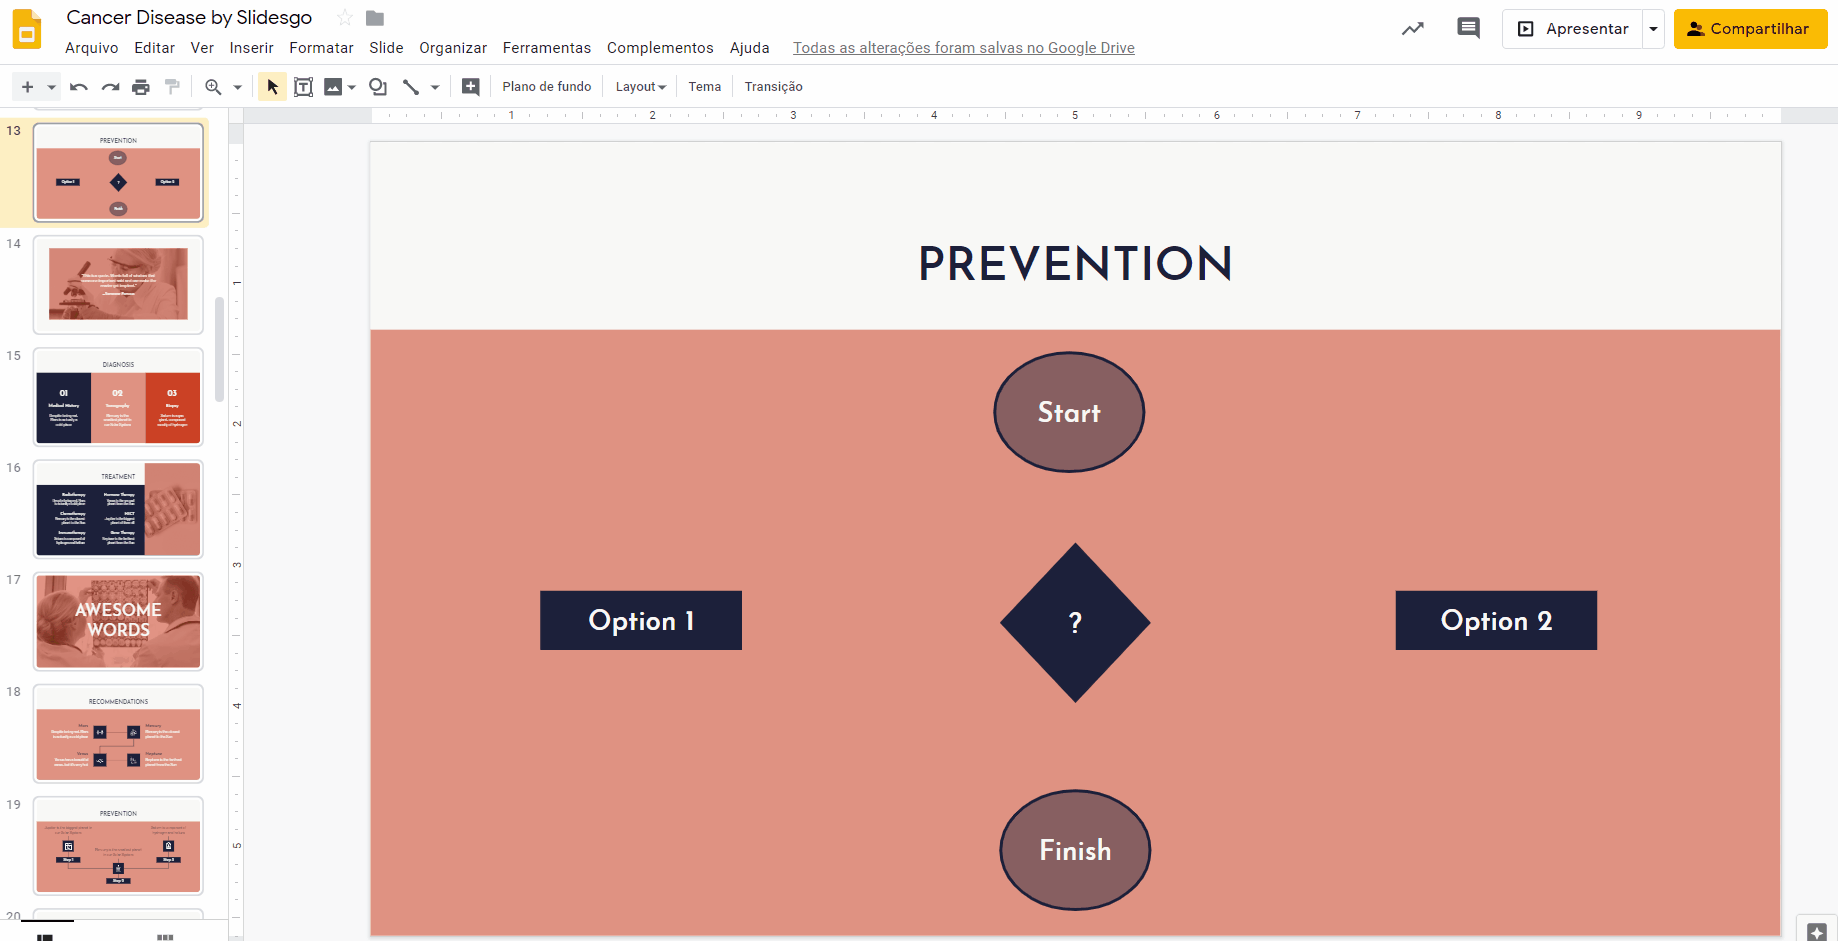Open the Ver menu

pyautogui.click(x=202, y=48)
